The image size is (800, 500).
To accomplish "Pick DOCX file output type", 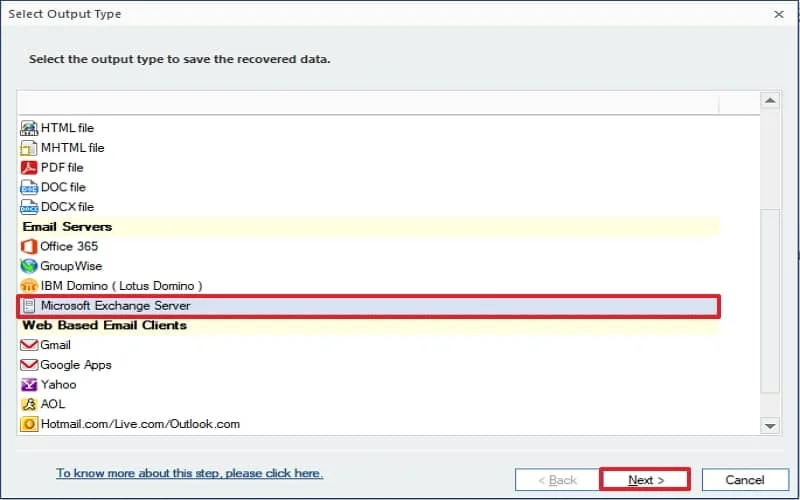I will click(x=67, y=207).
